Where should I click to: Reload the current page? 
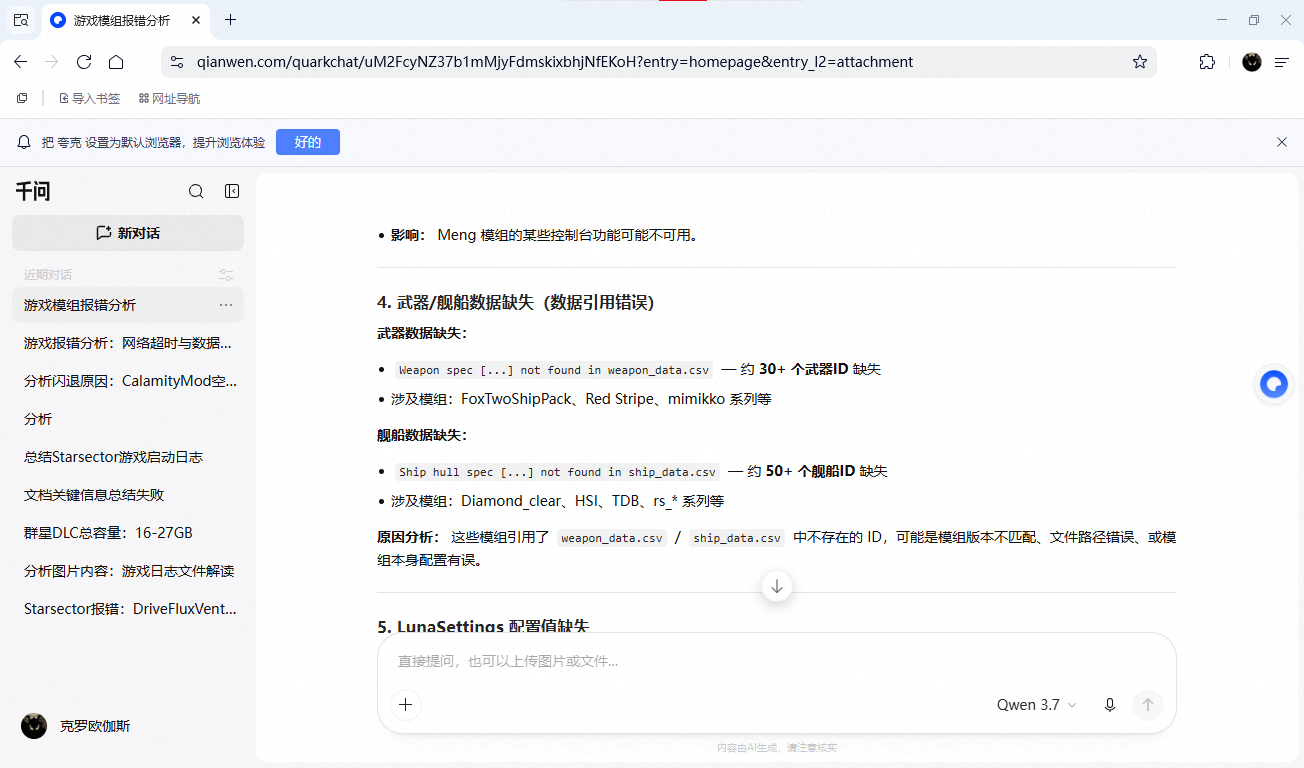tap(84, 62)
